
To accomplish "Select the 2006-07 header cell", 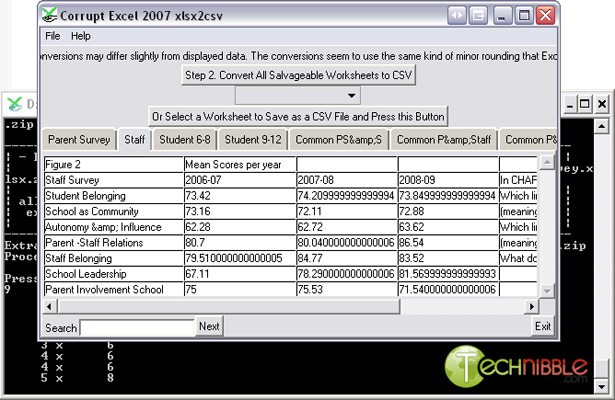I will click(240, 180).
